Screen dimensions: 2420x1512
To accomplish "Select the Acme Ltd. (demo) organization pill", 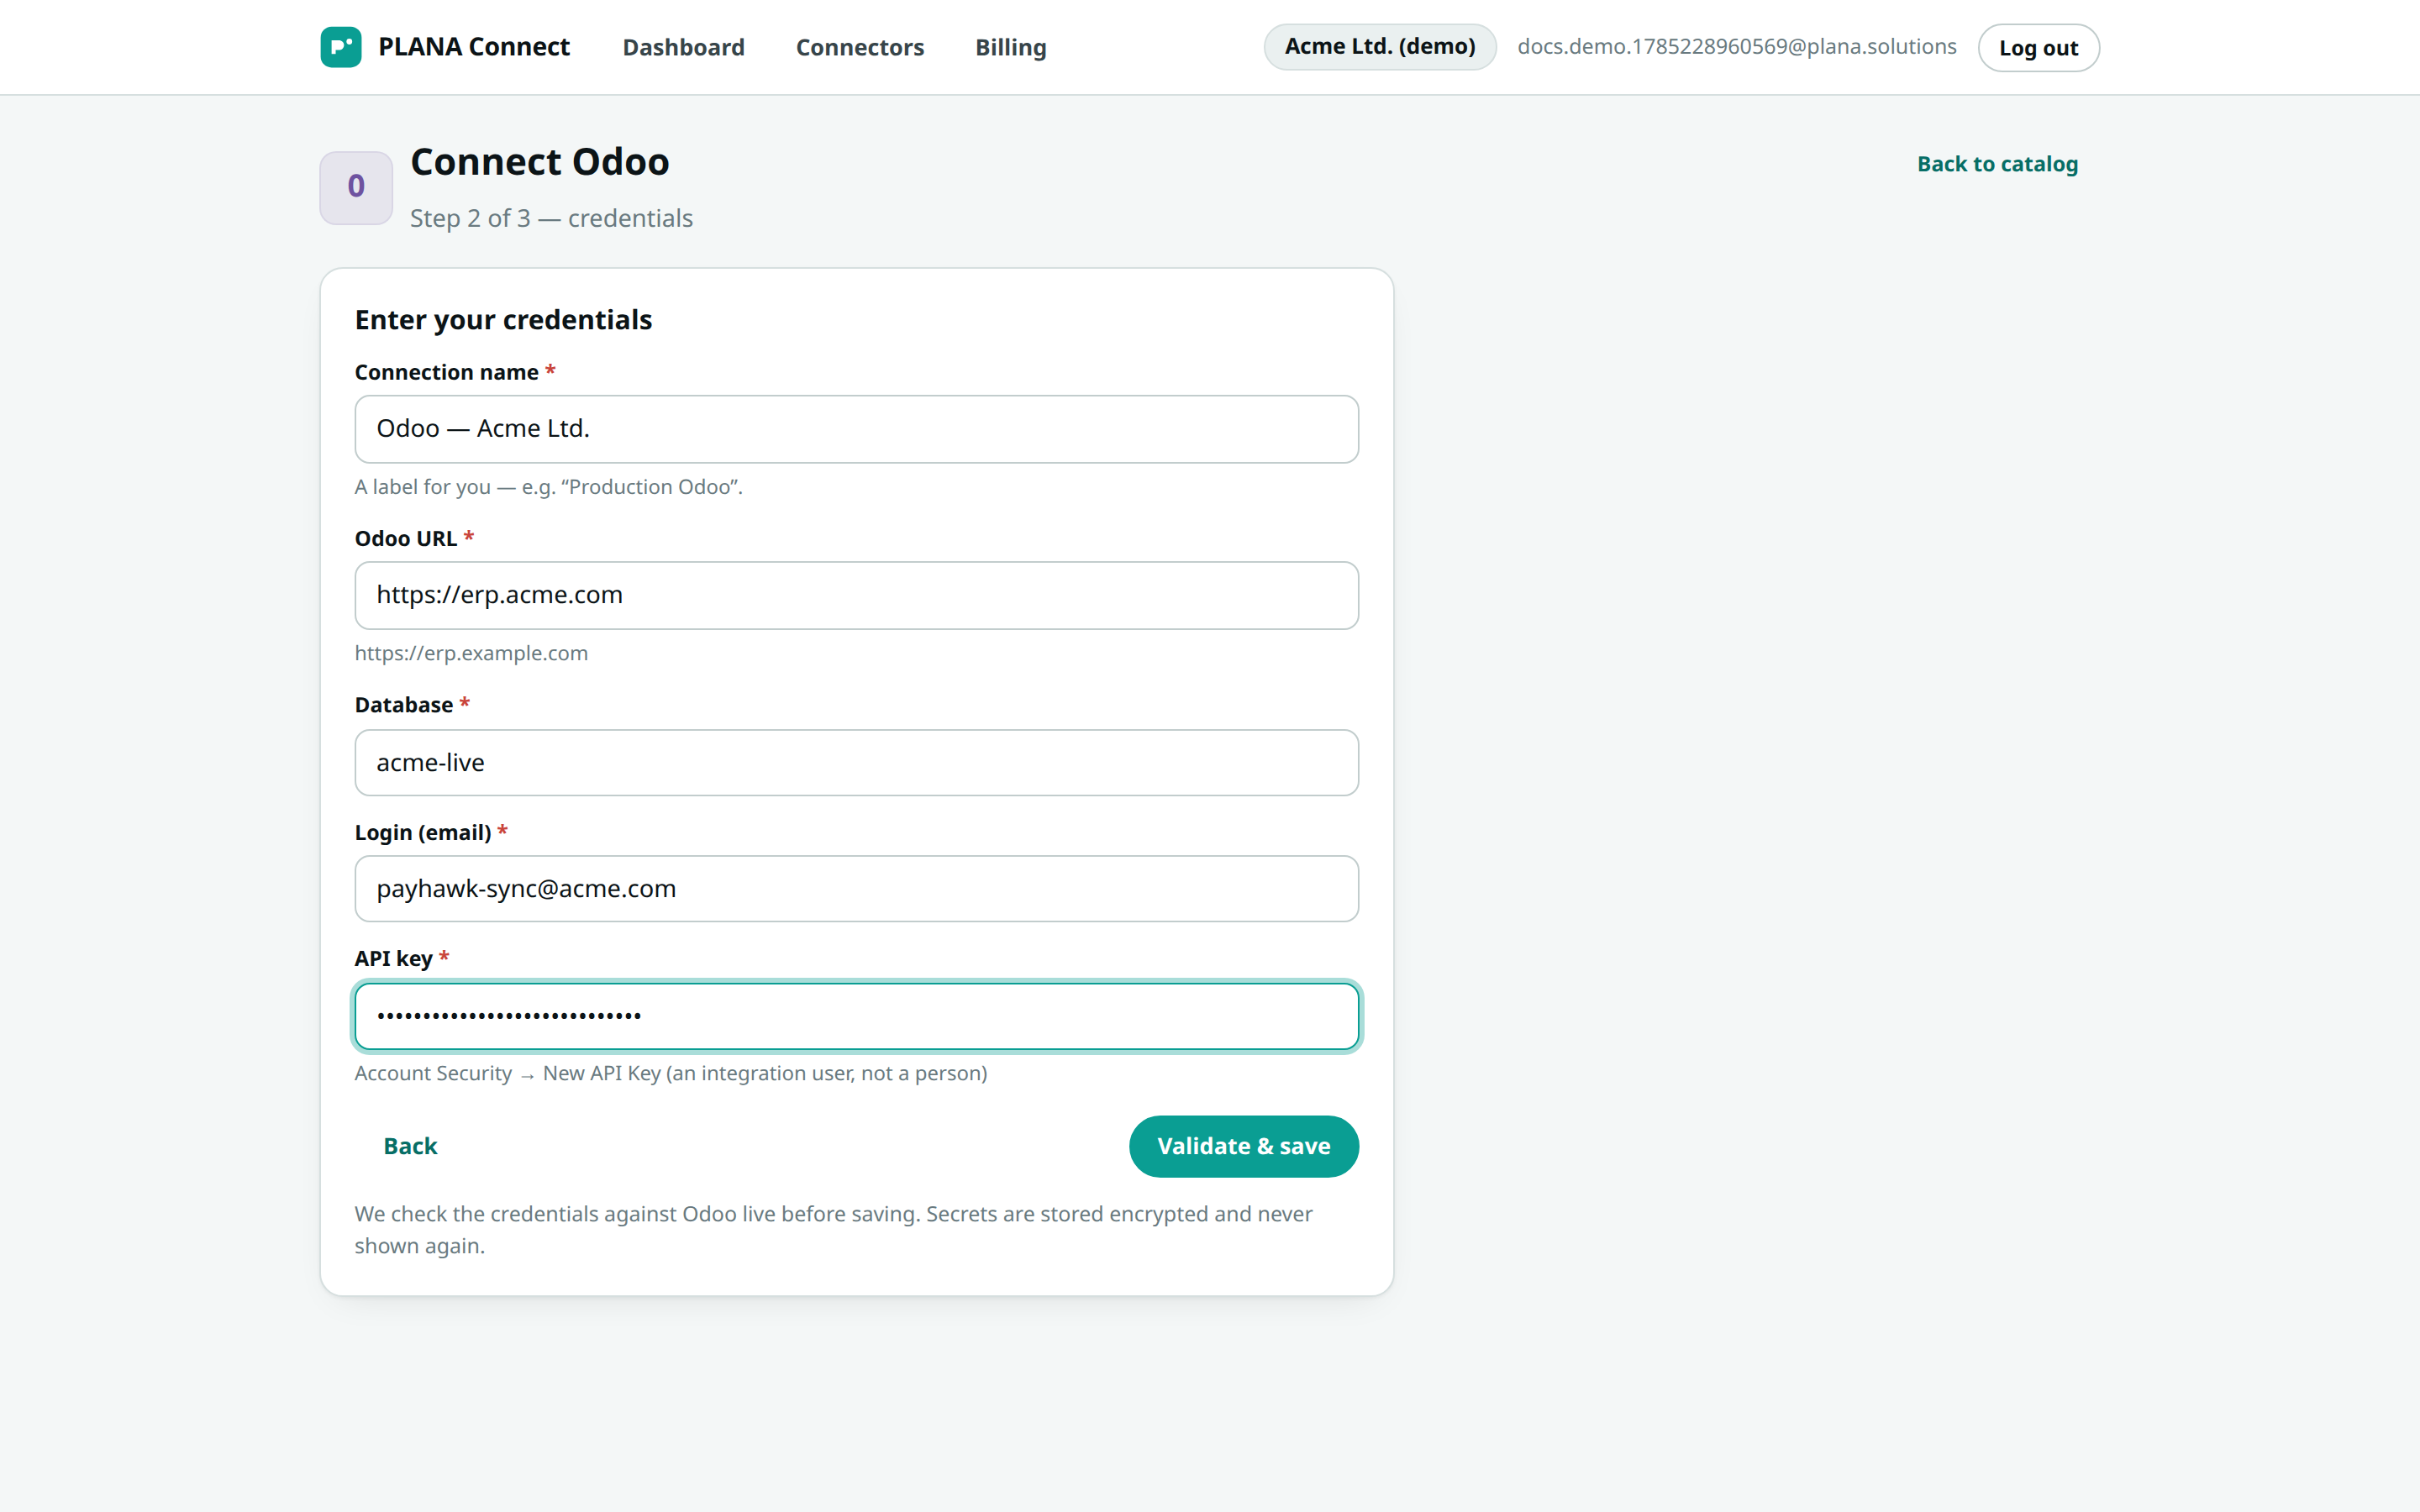I will point(1379,46).
